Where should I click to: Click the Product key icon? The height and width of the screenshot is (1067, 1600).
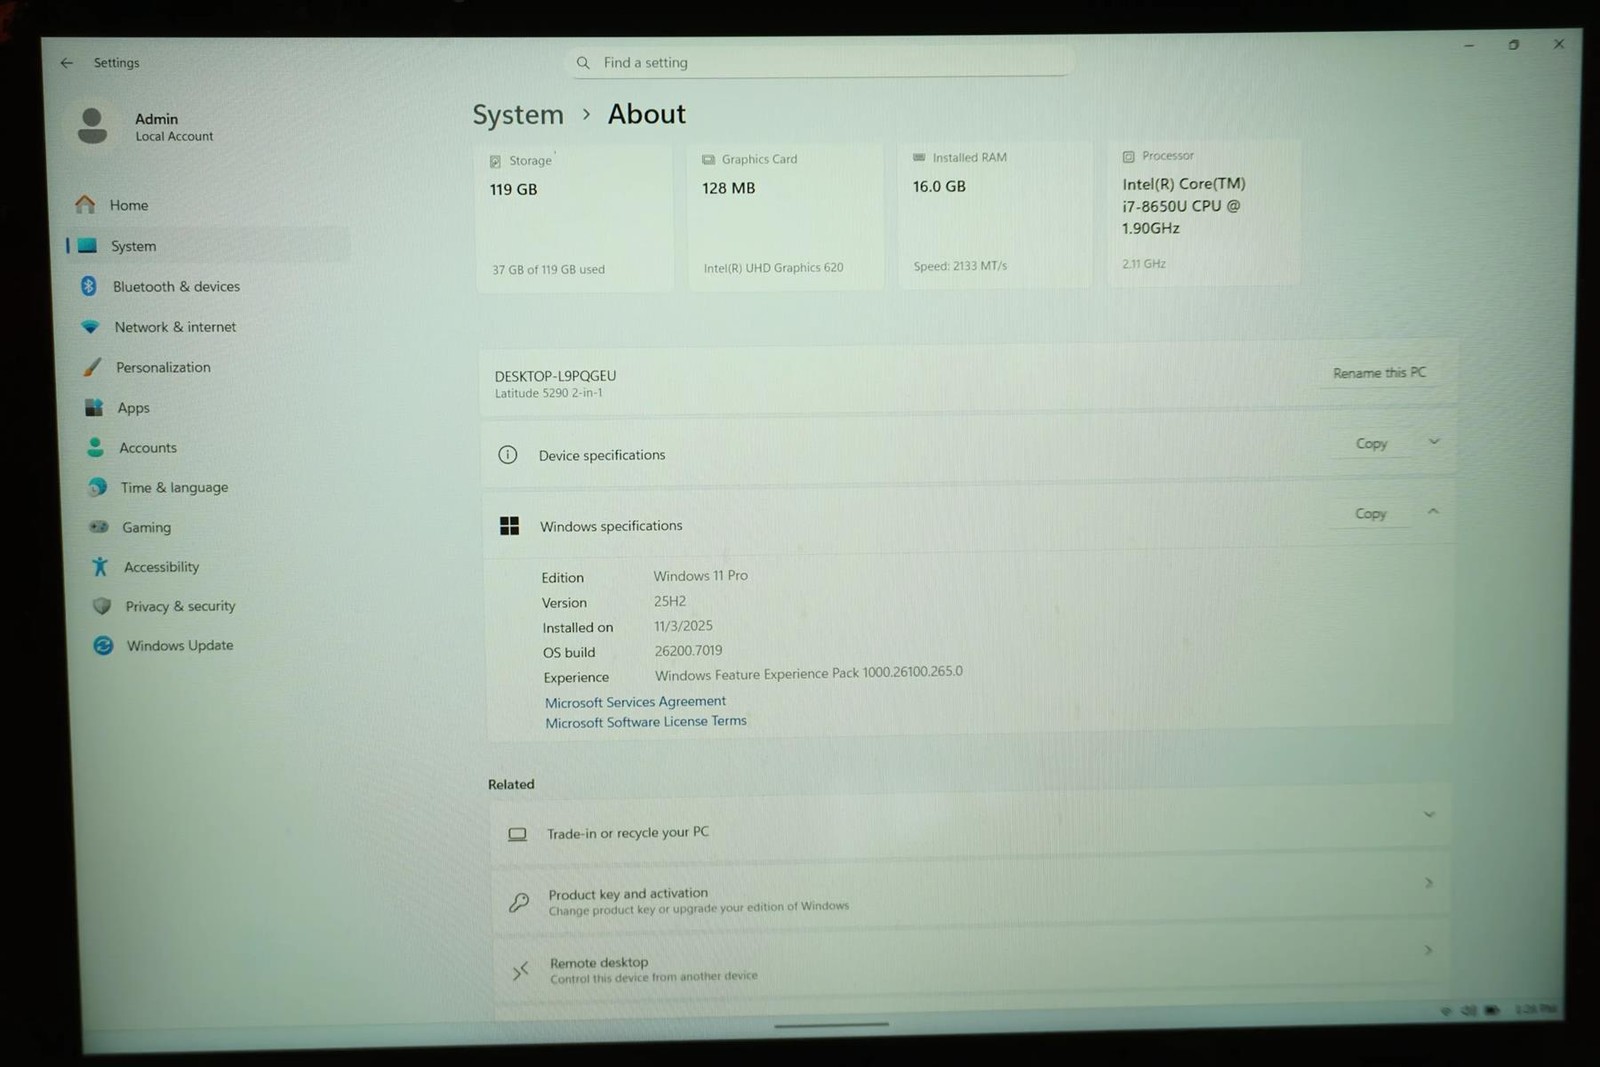click(x=518, y=902)
